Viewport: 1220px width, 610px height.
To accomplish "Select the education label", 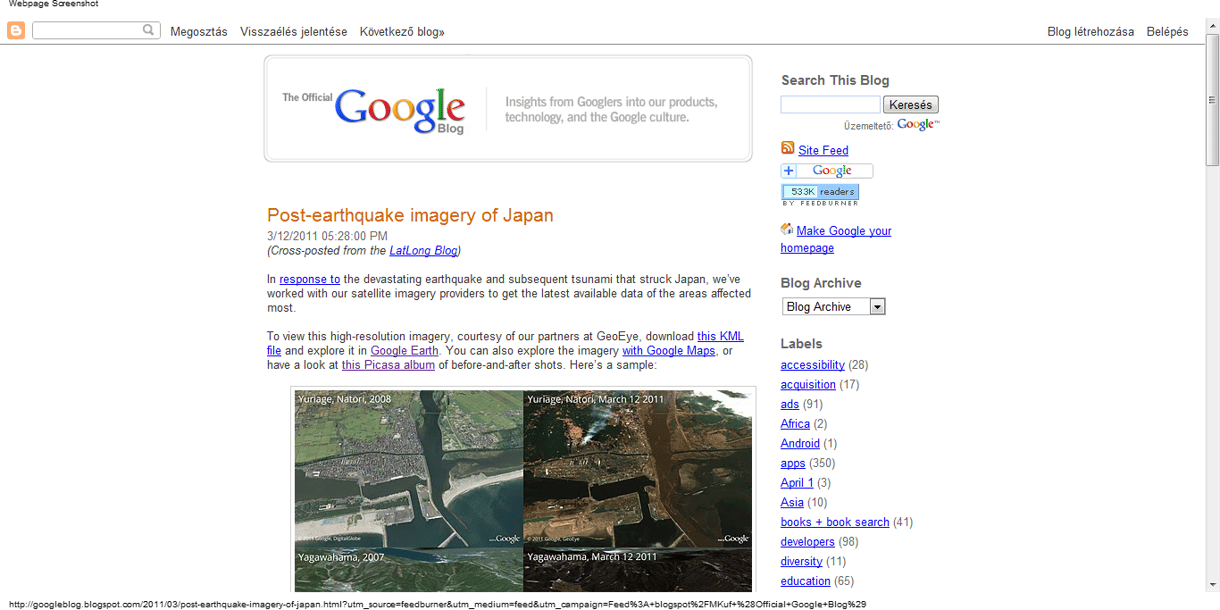I will click(805, 581).
